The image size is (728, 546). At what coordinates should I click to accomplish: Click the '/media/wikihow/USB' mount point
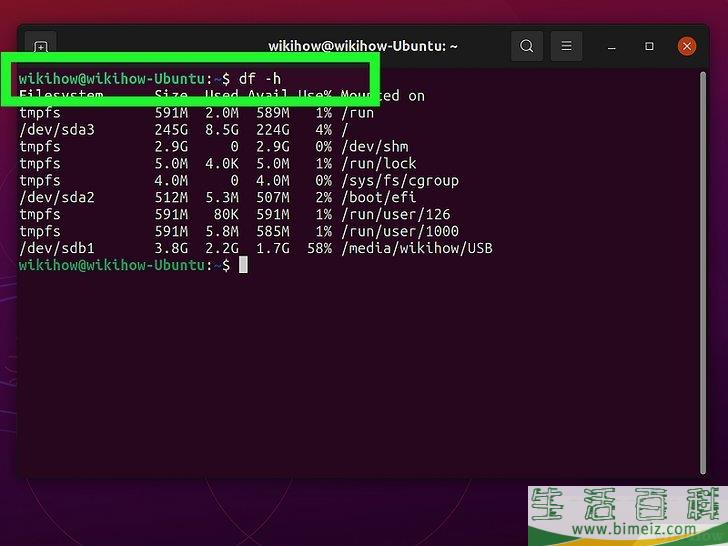(x=416, y=248)
